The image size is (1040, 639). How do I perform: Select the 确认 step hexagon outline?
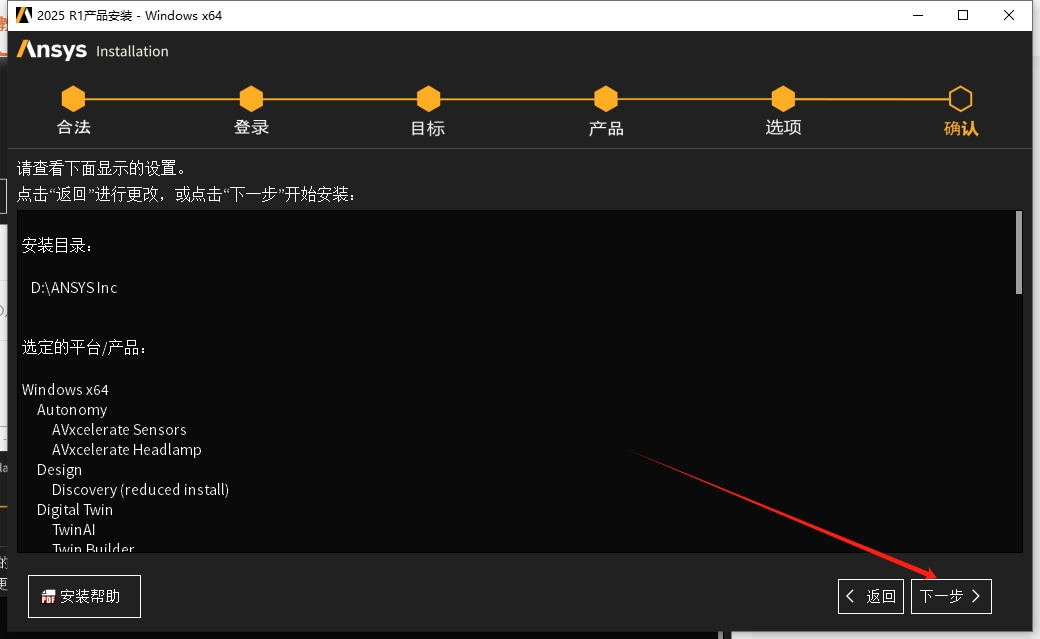point(960,99)
